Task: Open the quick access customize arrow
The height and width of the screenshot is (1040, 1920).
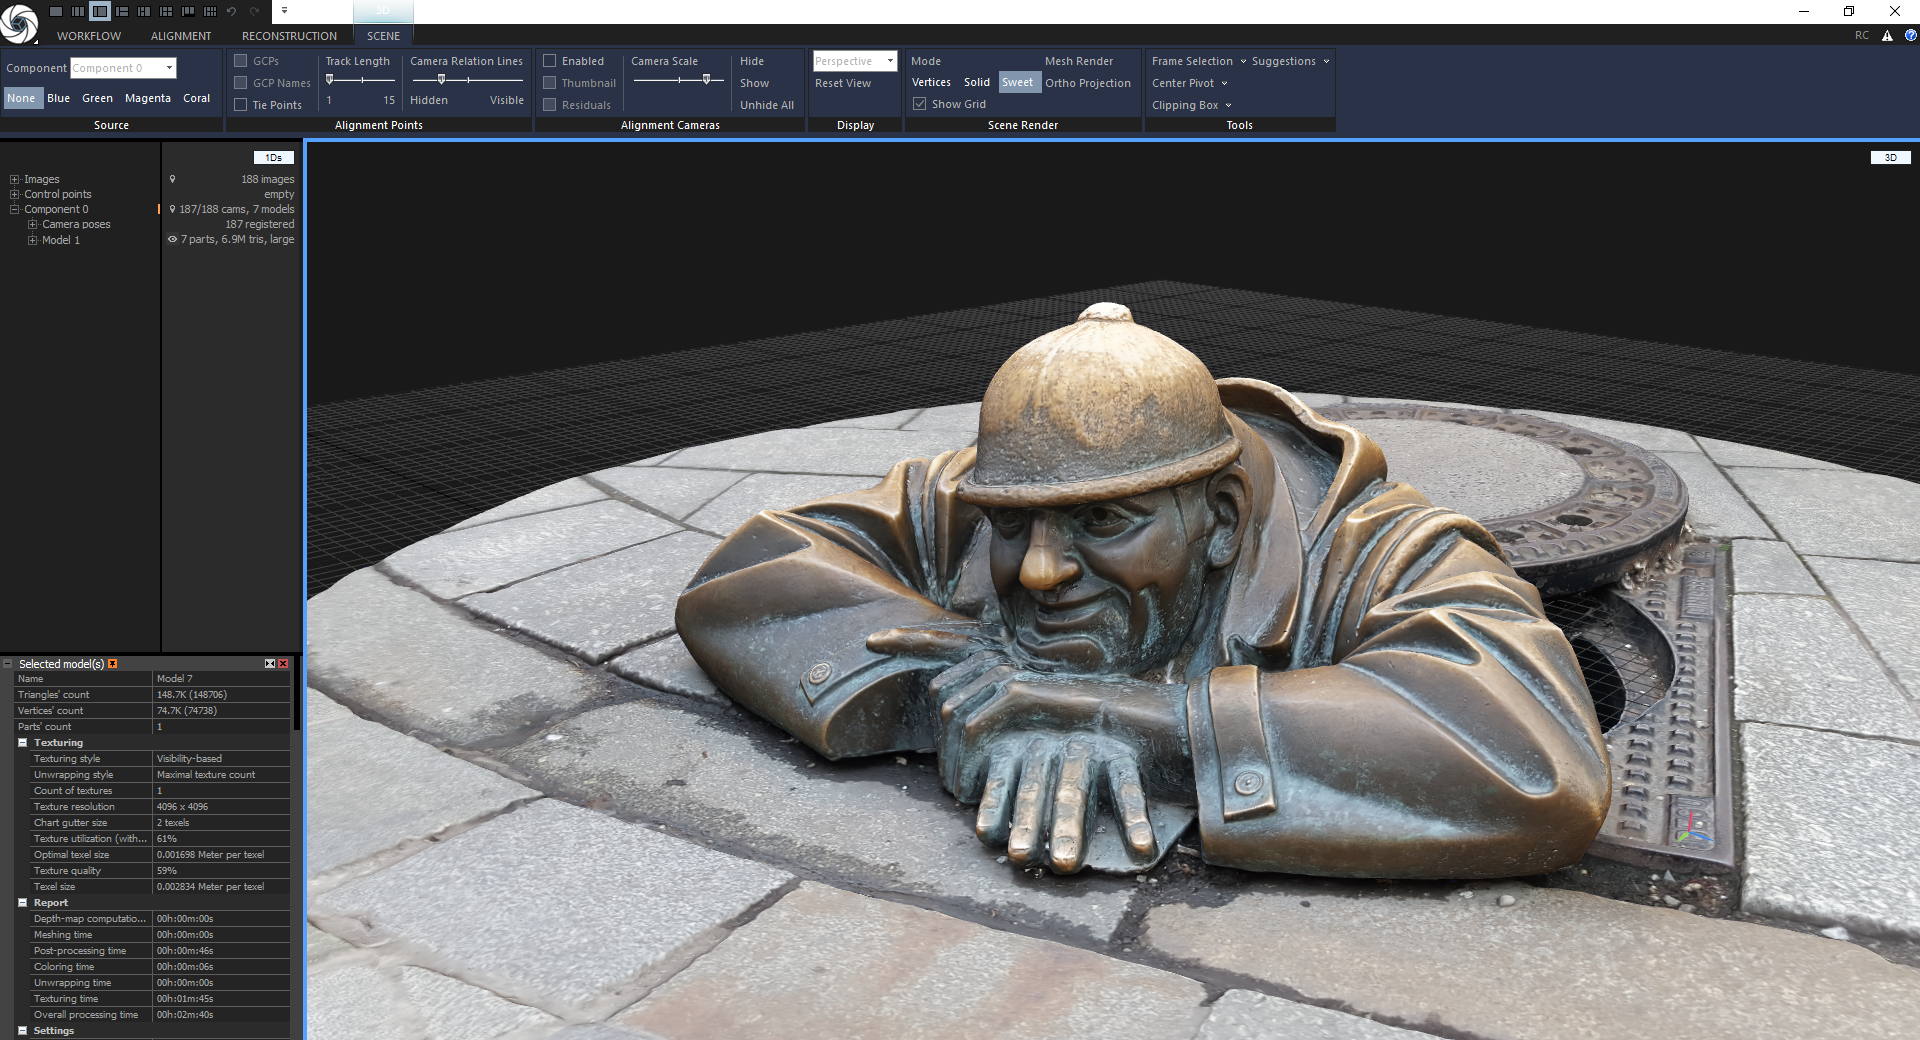Action: [x=284, y=11]
